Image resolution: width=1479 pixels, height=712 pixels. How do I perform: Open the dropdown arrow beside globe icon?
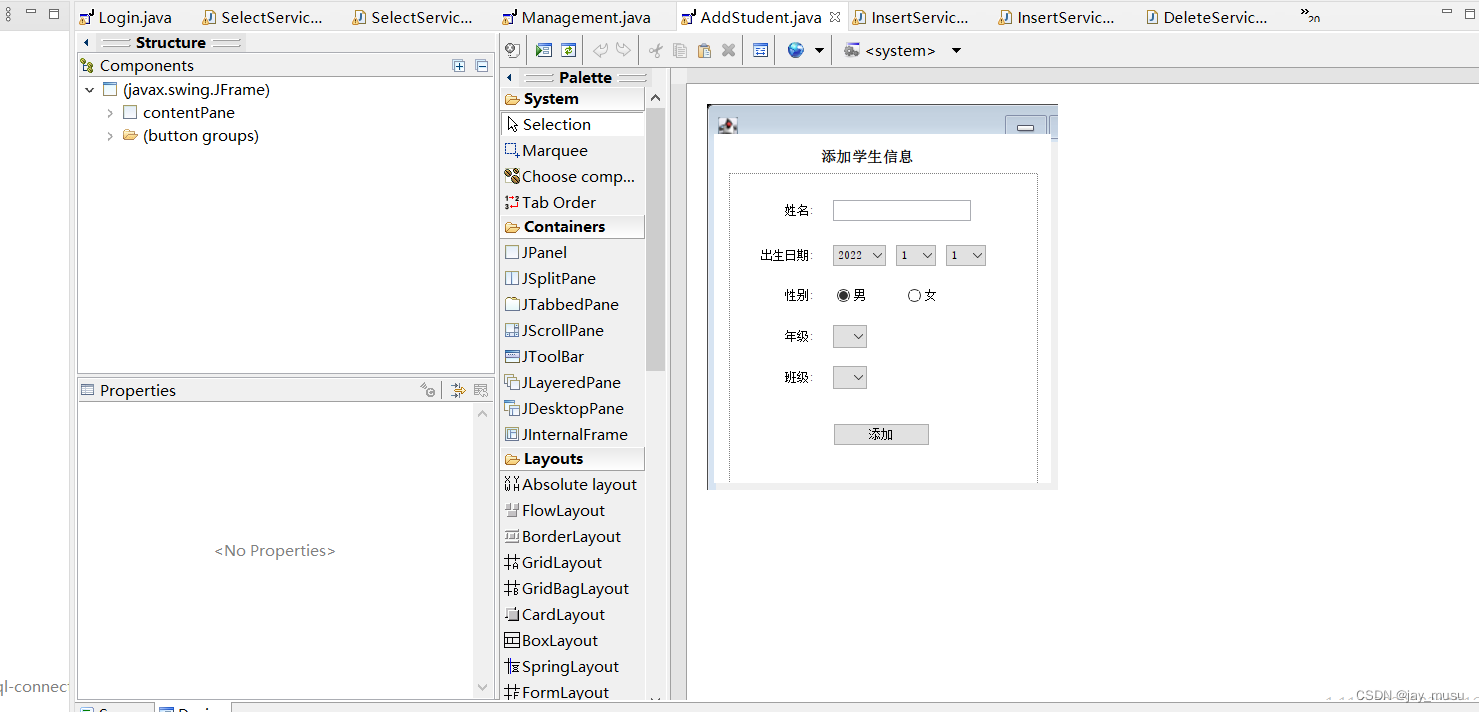(820, 50)
